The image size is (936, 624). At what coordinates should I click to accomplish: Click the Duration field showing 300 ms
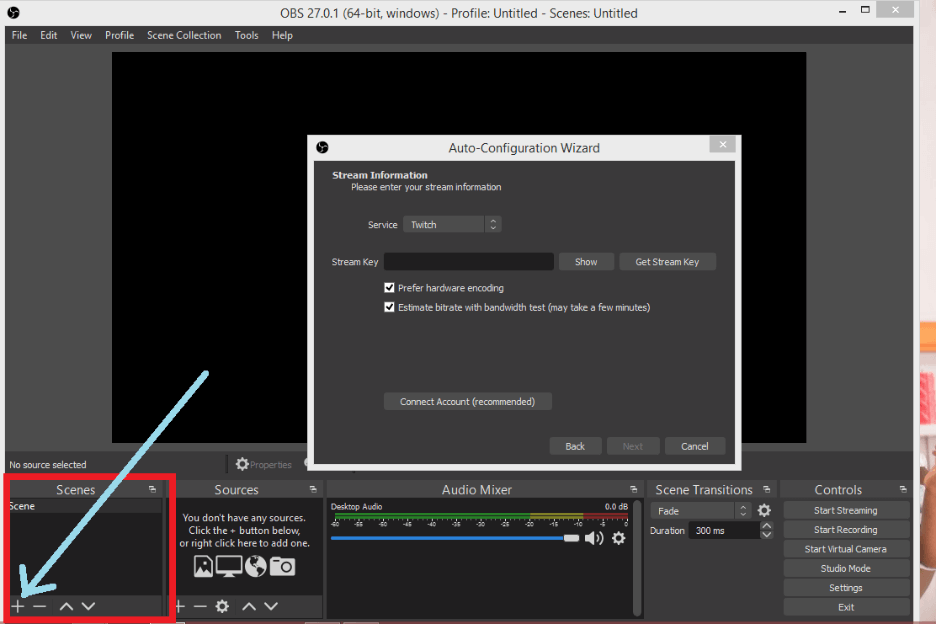click(x=725, y=530)
